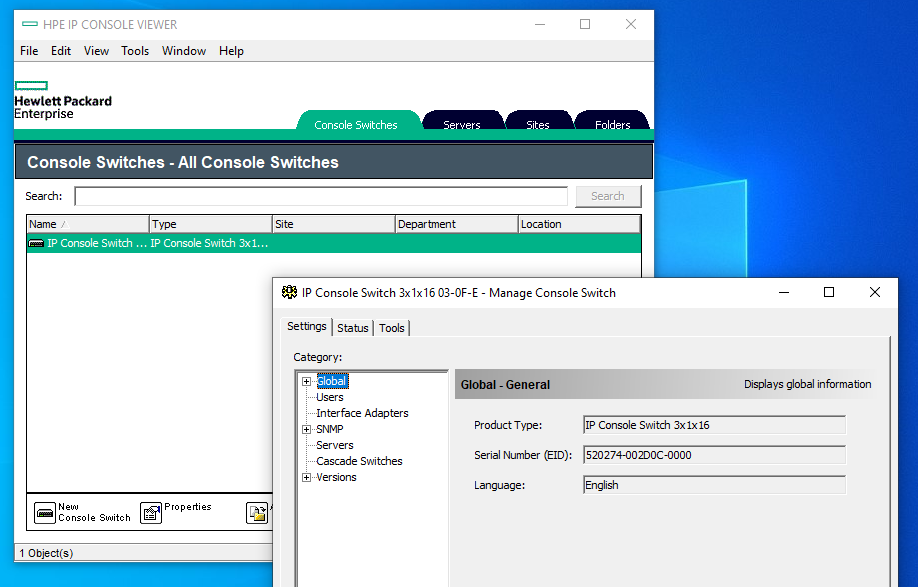Expand the Global tree node
This screenshot has height=587, width=918.
(306, 381)
